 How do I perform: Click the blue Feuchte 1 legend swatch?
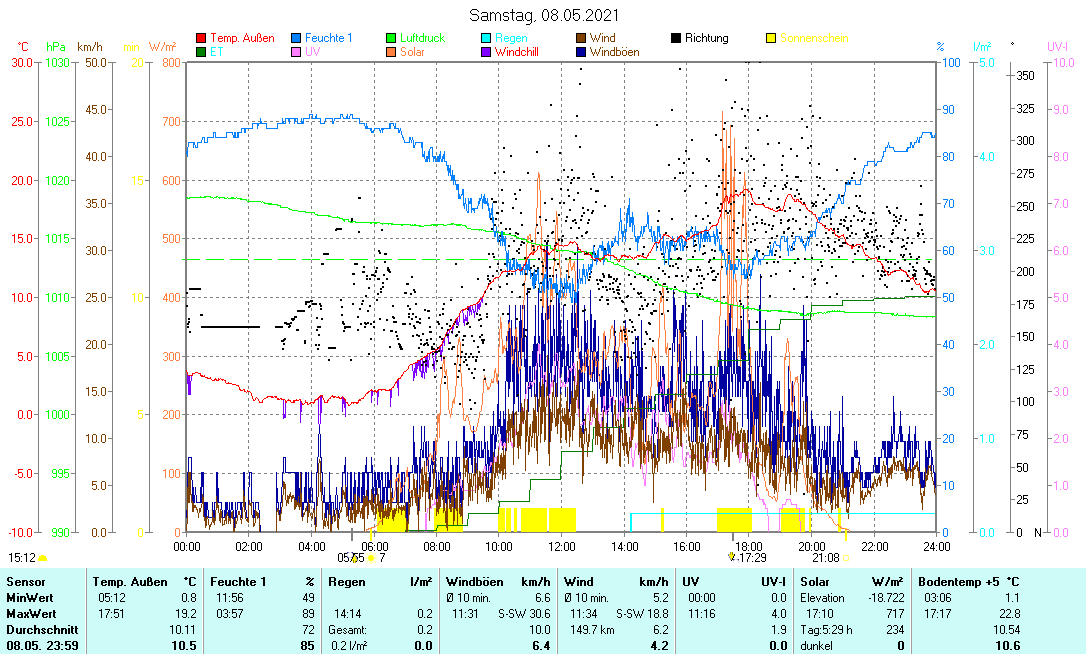pos(296,39)
